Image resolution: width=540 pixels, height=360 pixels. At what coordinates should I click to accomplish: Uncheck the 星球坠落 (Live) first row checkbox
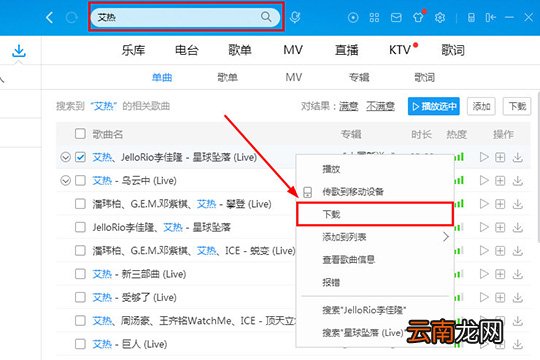point(80,157)
